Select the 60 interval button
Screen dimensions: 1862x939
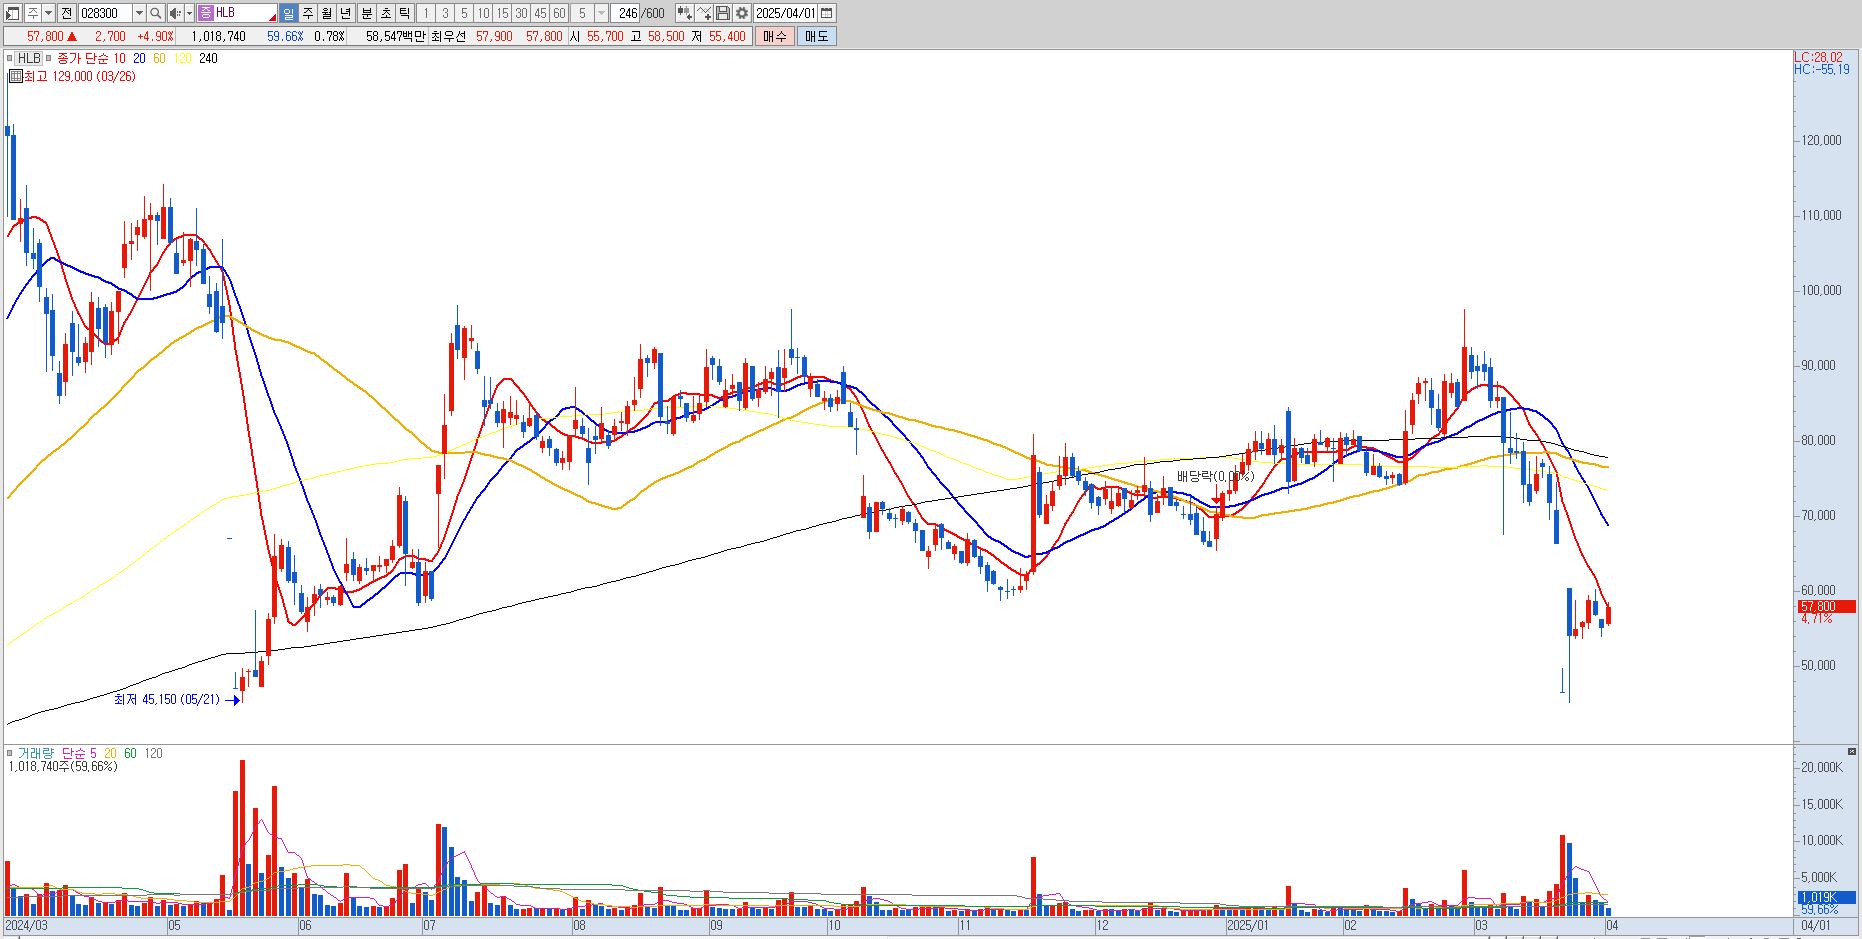point(559,13)
